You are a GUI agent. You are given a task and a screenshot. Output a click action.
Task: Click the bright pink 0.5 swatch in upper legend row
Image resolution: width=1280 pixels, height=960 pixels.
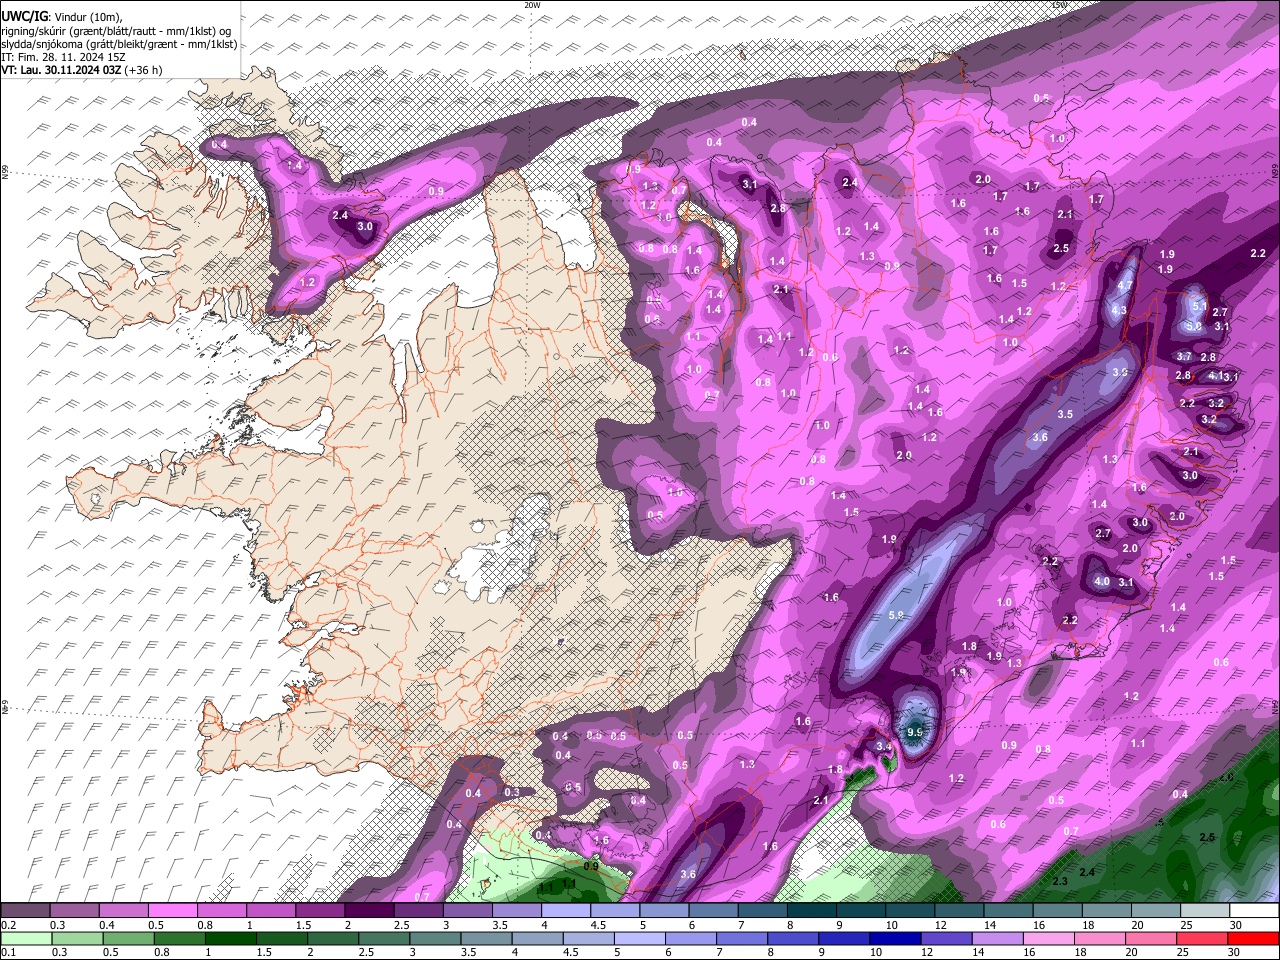point(172,911)
